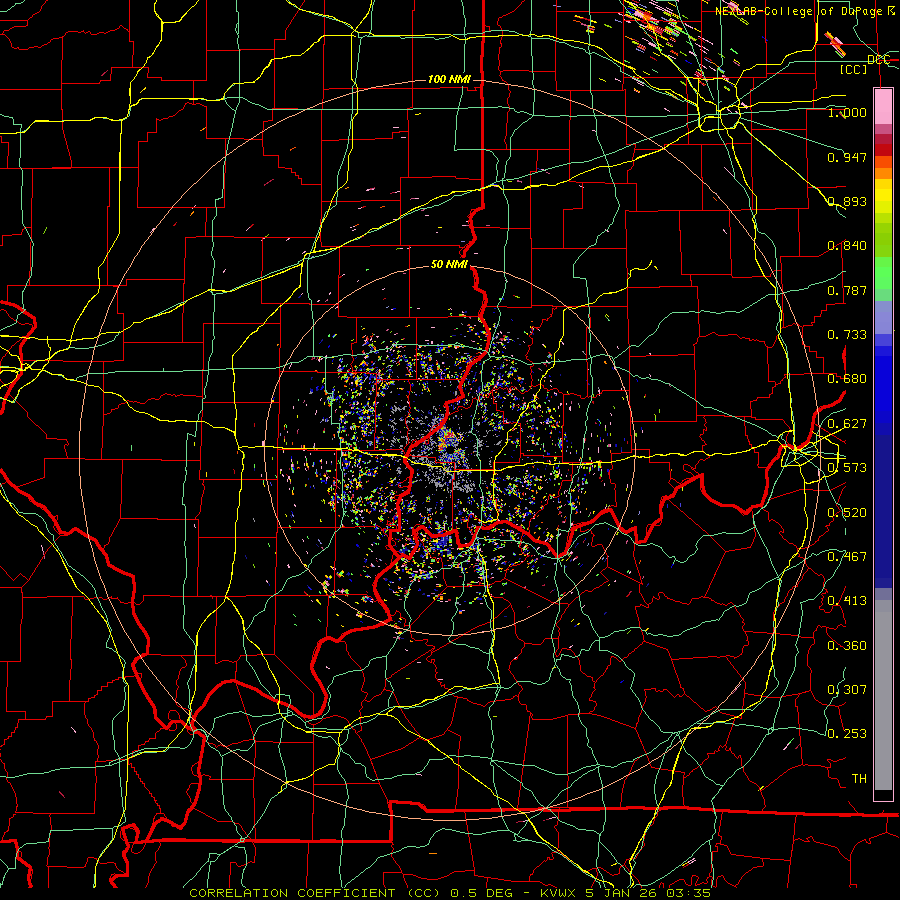Click the 0.573 legend value
Screen dimensions: 900x900
(x=847, y=468)
